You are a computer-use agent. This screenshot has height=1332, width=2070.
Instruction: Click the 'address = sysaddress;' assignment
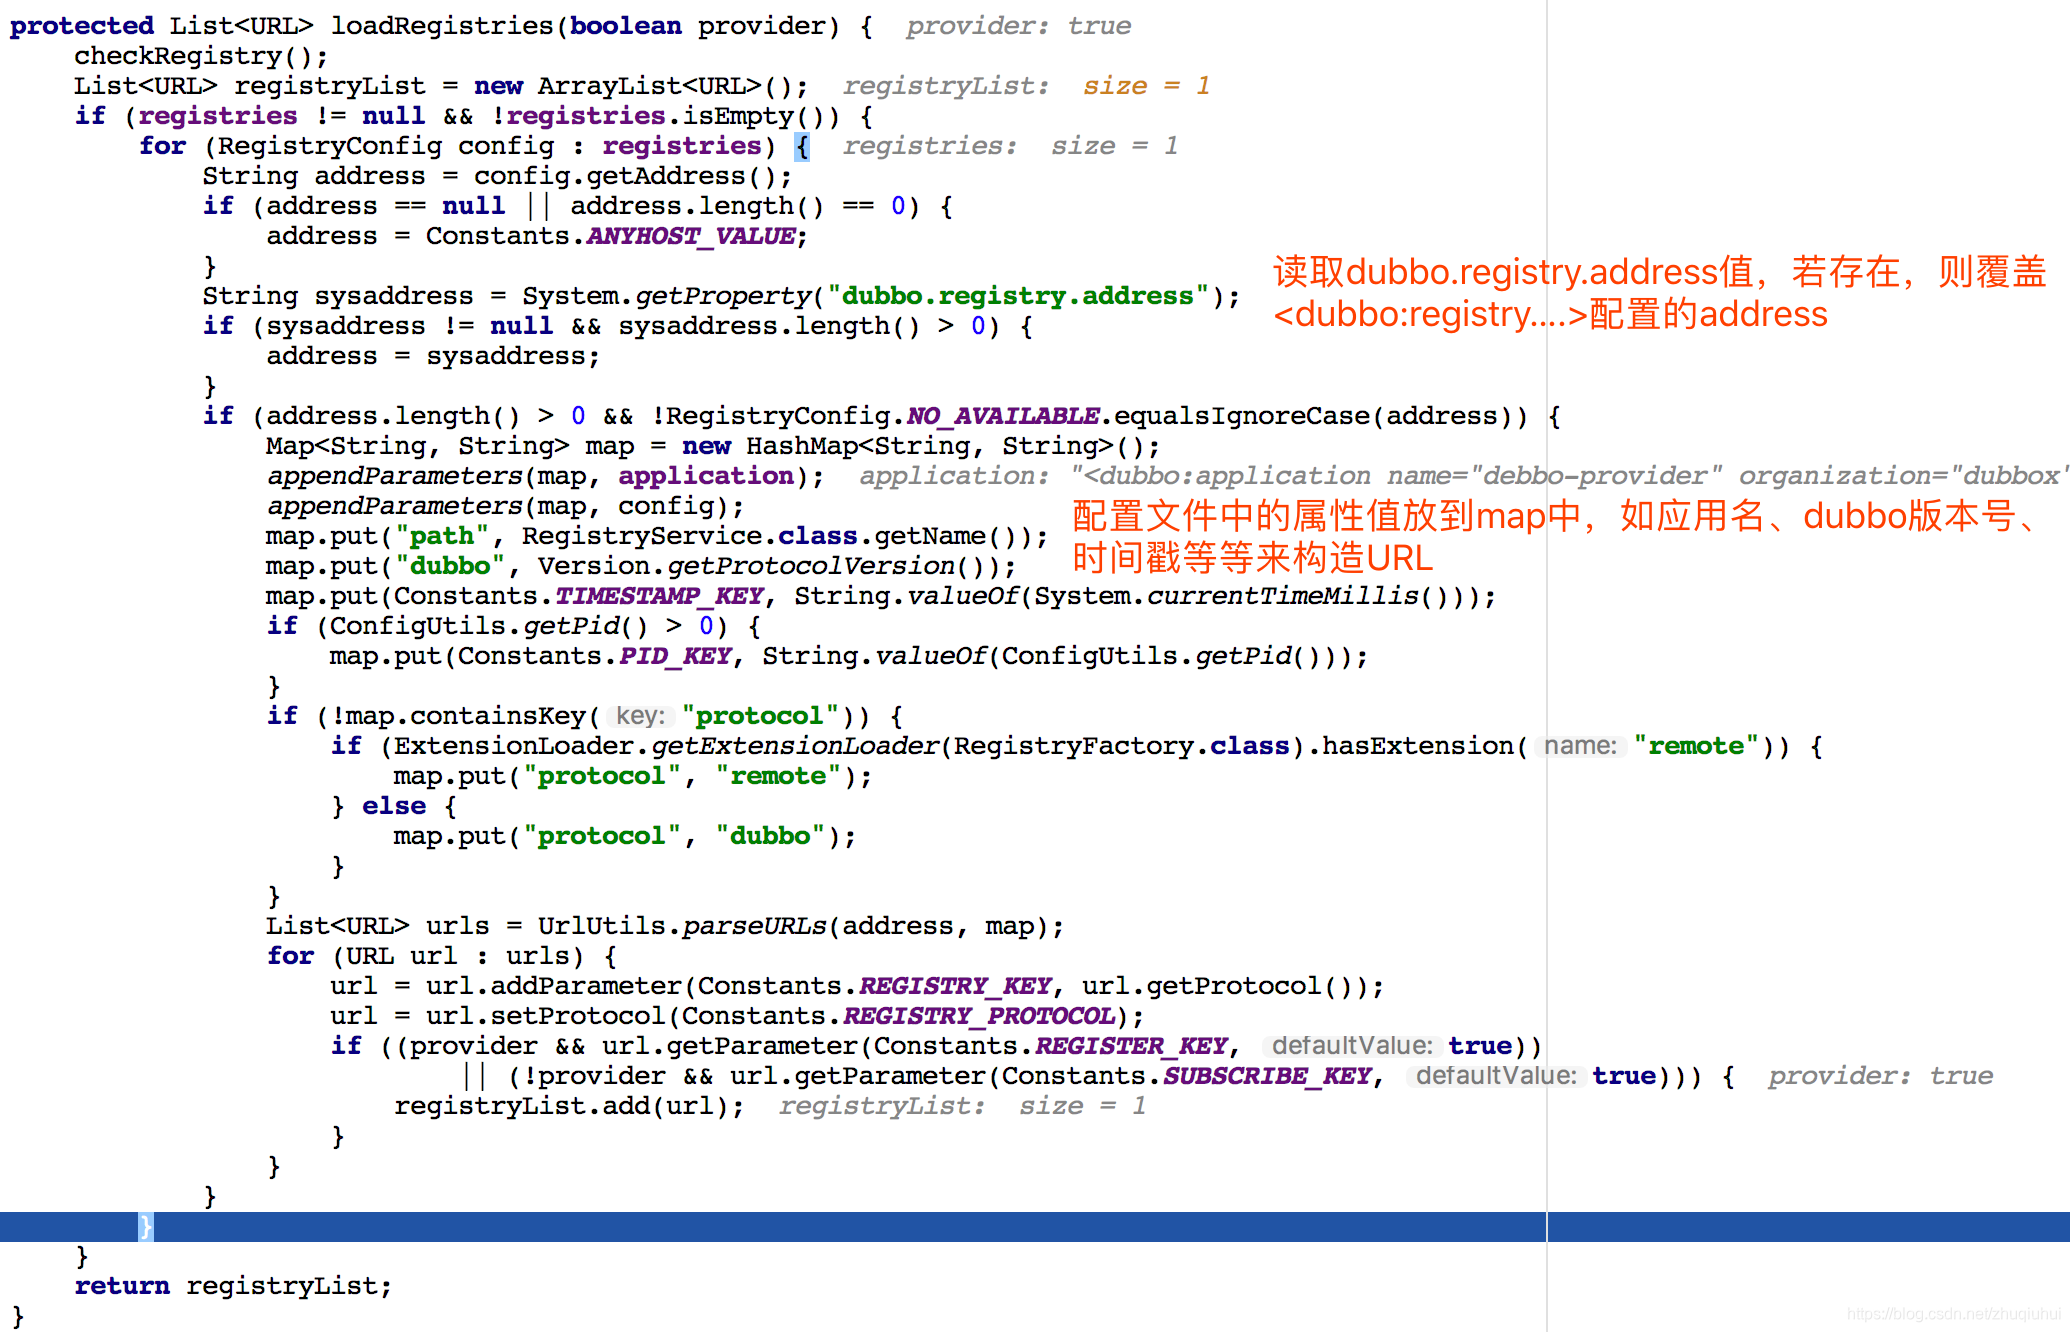433,356
